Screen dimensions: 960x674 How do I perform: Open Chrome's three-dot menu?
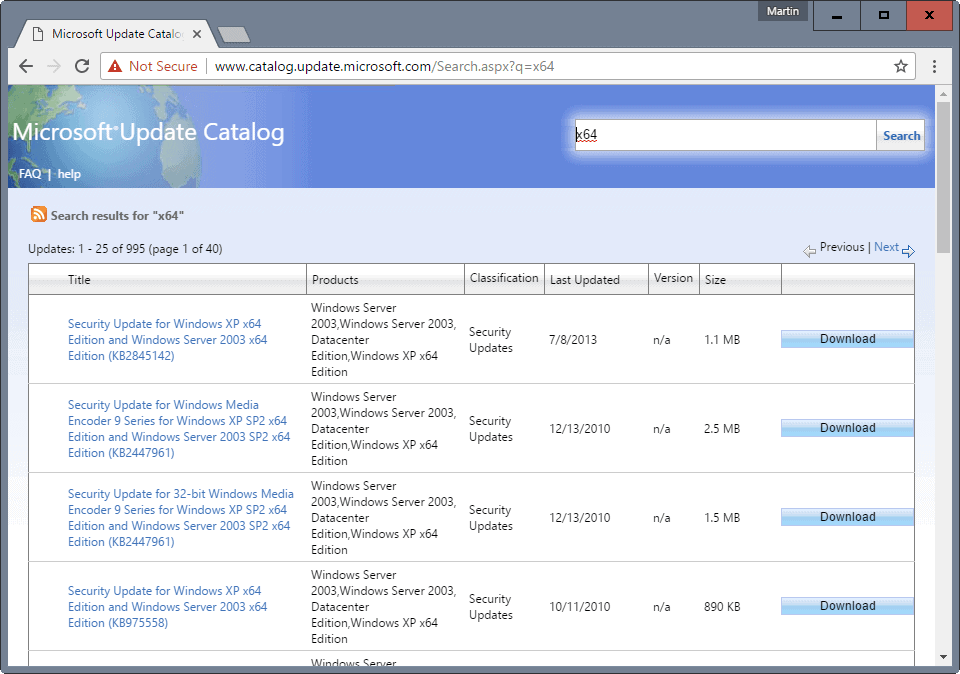(x=934, y=66)
